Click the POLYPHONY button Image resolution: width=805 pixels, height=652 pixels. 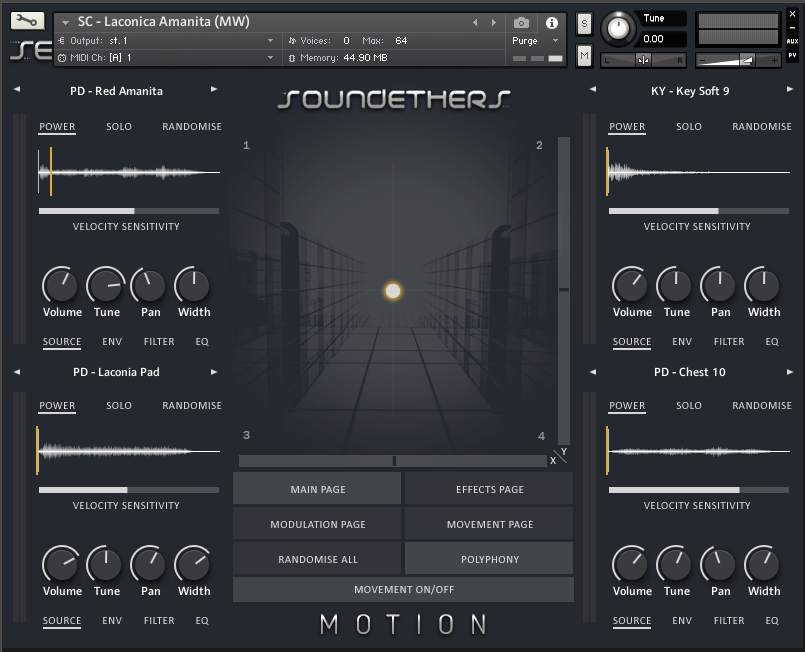(489, 559)
